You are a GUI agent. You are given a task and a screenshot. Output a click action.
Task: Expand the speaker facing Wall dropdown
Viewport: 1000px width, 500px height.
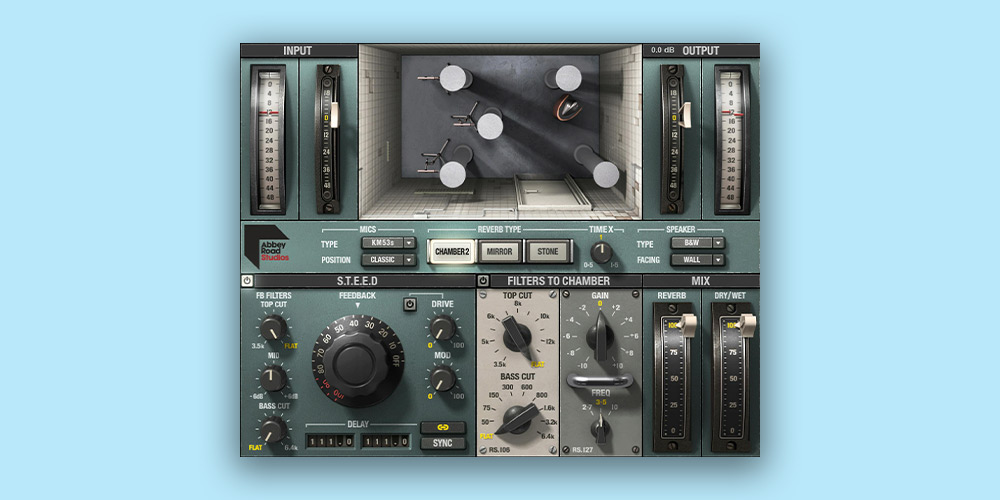[697, 260]
